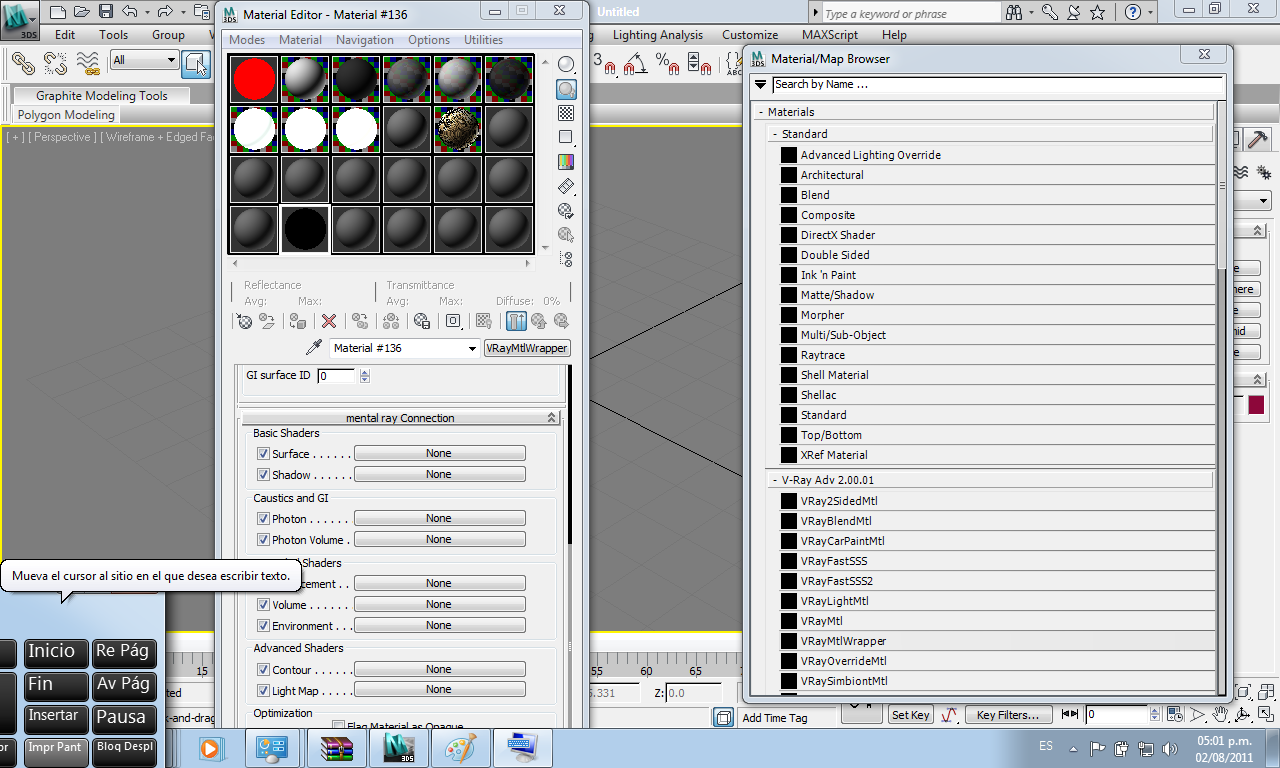1280x768 pixels.
Task: Click the Unlink Selection icon
Action: pos(55,63)
